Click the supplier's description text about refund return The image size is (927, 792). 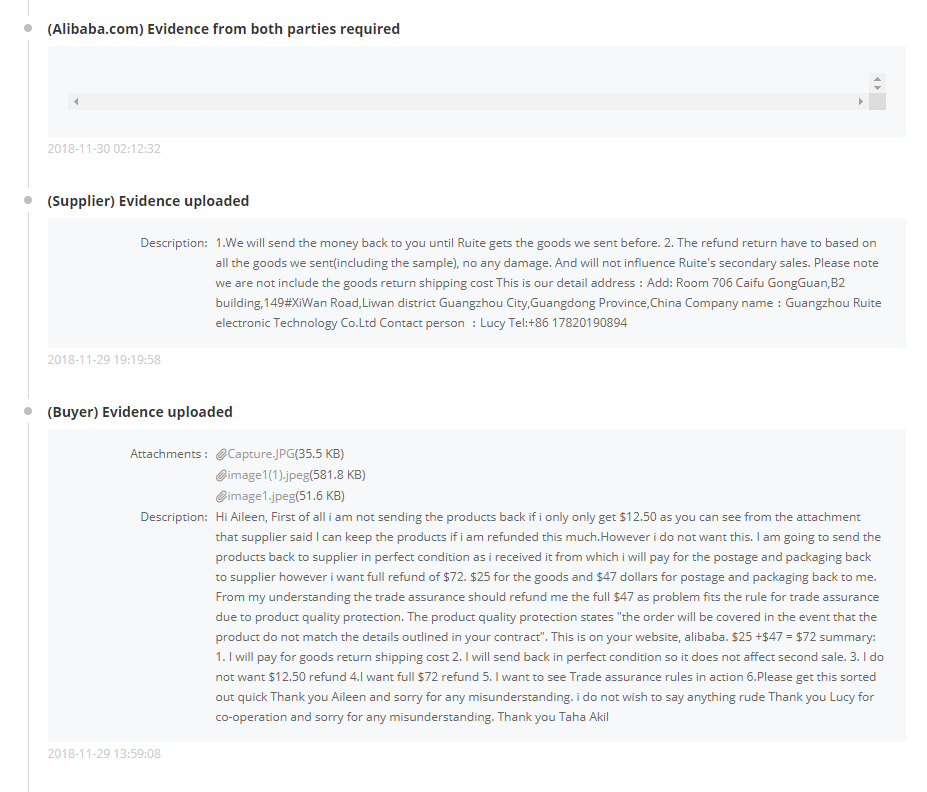(x=546, y=283)
